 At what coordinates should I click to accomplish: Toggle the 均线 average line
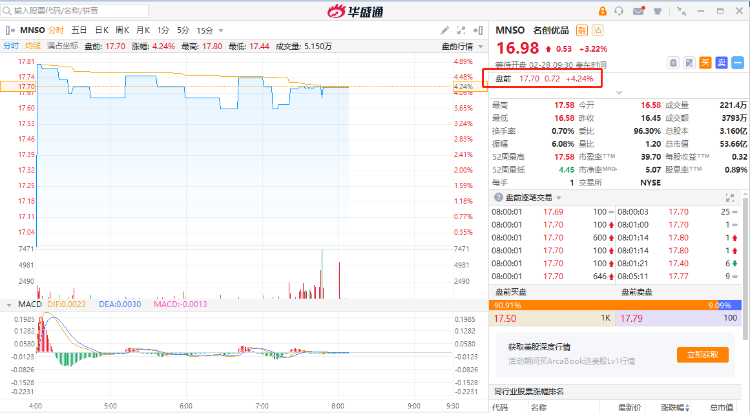point(33,46)
